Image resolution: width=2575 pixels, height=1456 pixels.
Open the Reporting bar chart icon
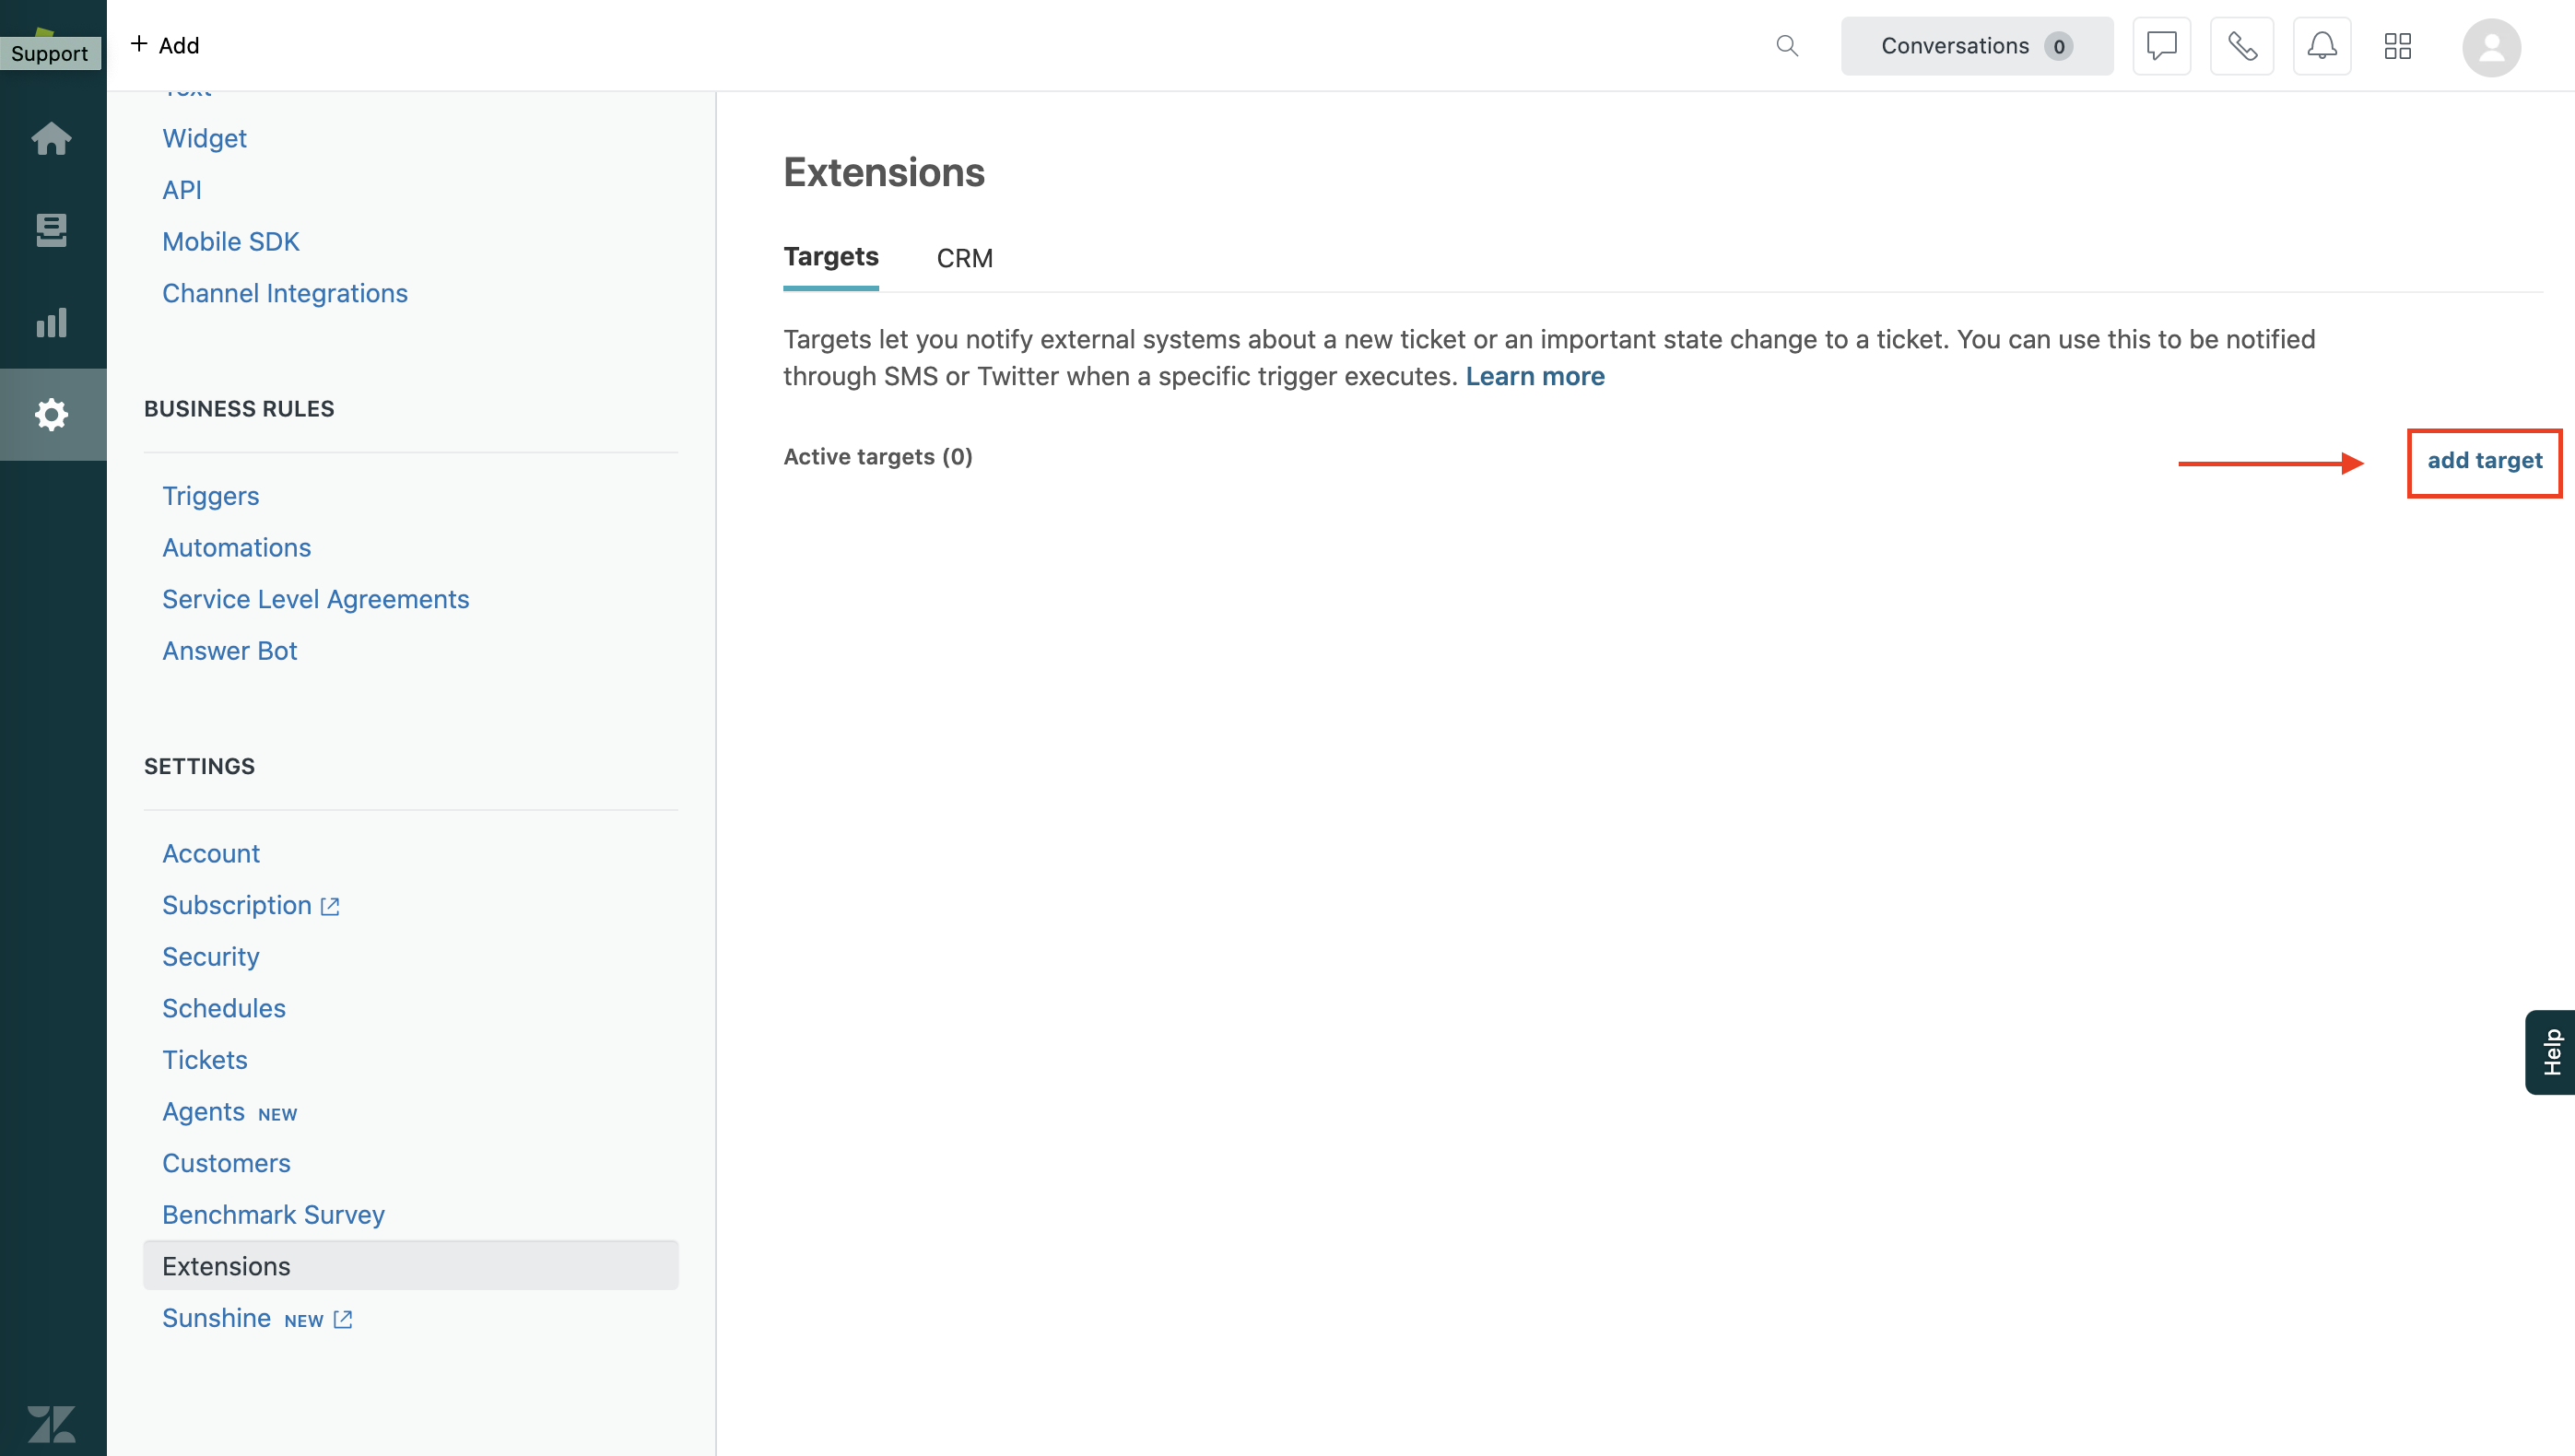(x=52, y=322)
